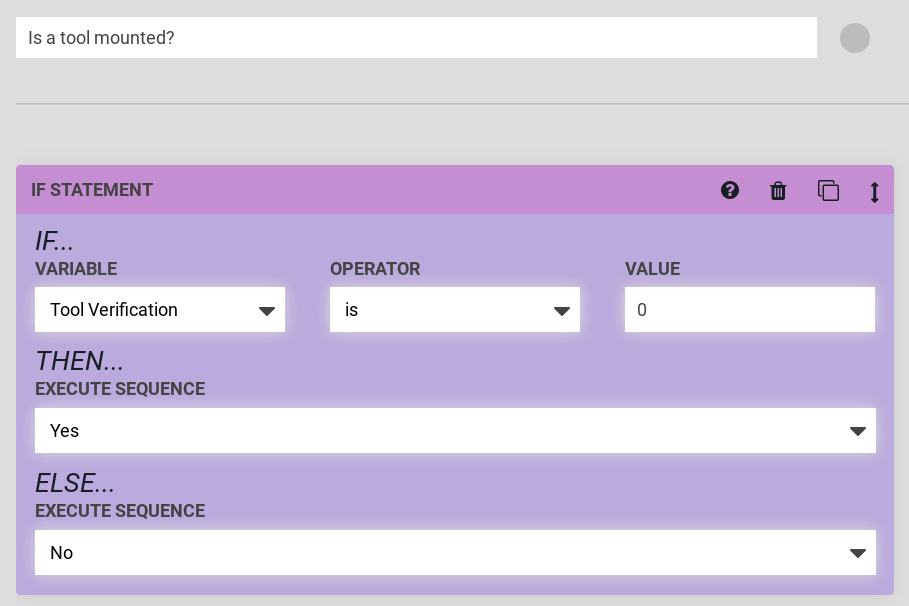The height and width of the screenshot is (606, 909).
Task: Click the OPERATOR label
Action: coord(375,269)
